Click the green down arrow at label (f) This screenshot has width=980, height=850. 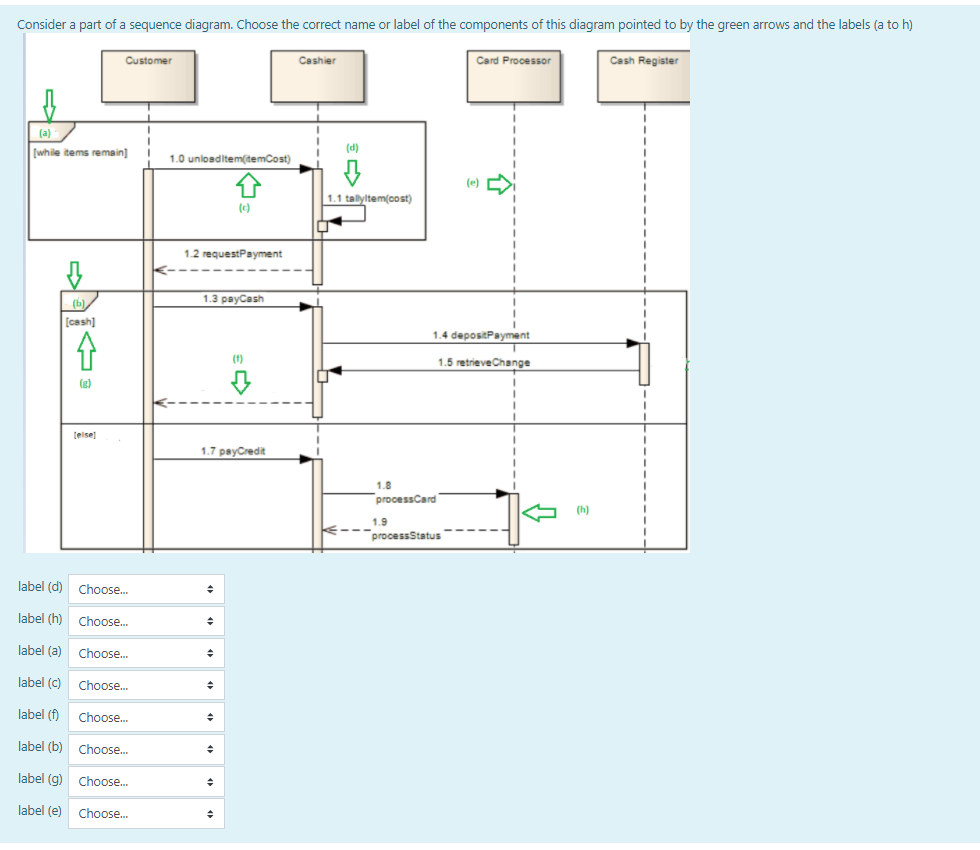point(240,380)
